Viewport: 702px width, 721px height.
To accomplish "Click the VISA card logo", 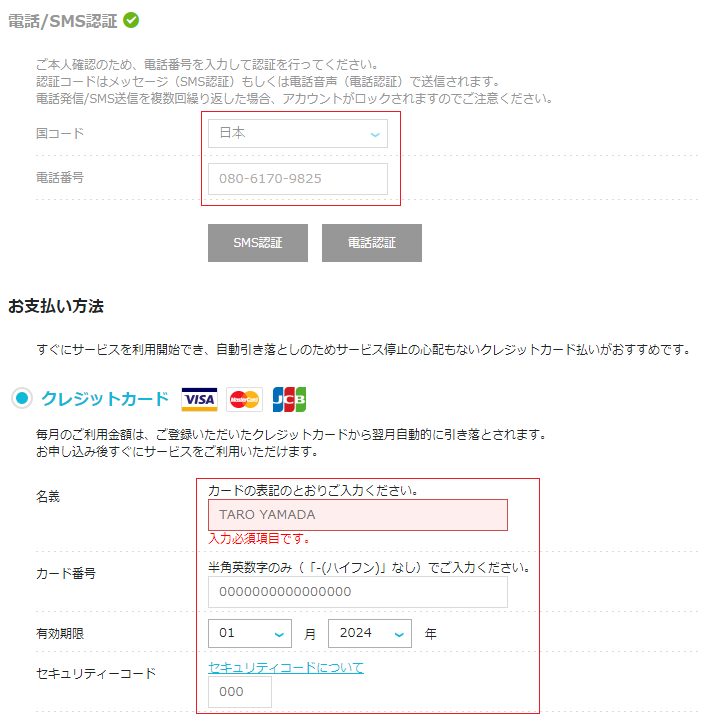I will pos(199,400).
